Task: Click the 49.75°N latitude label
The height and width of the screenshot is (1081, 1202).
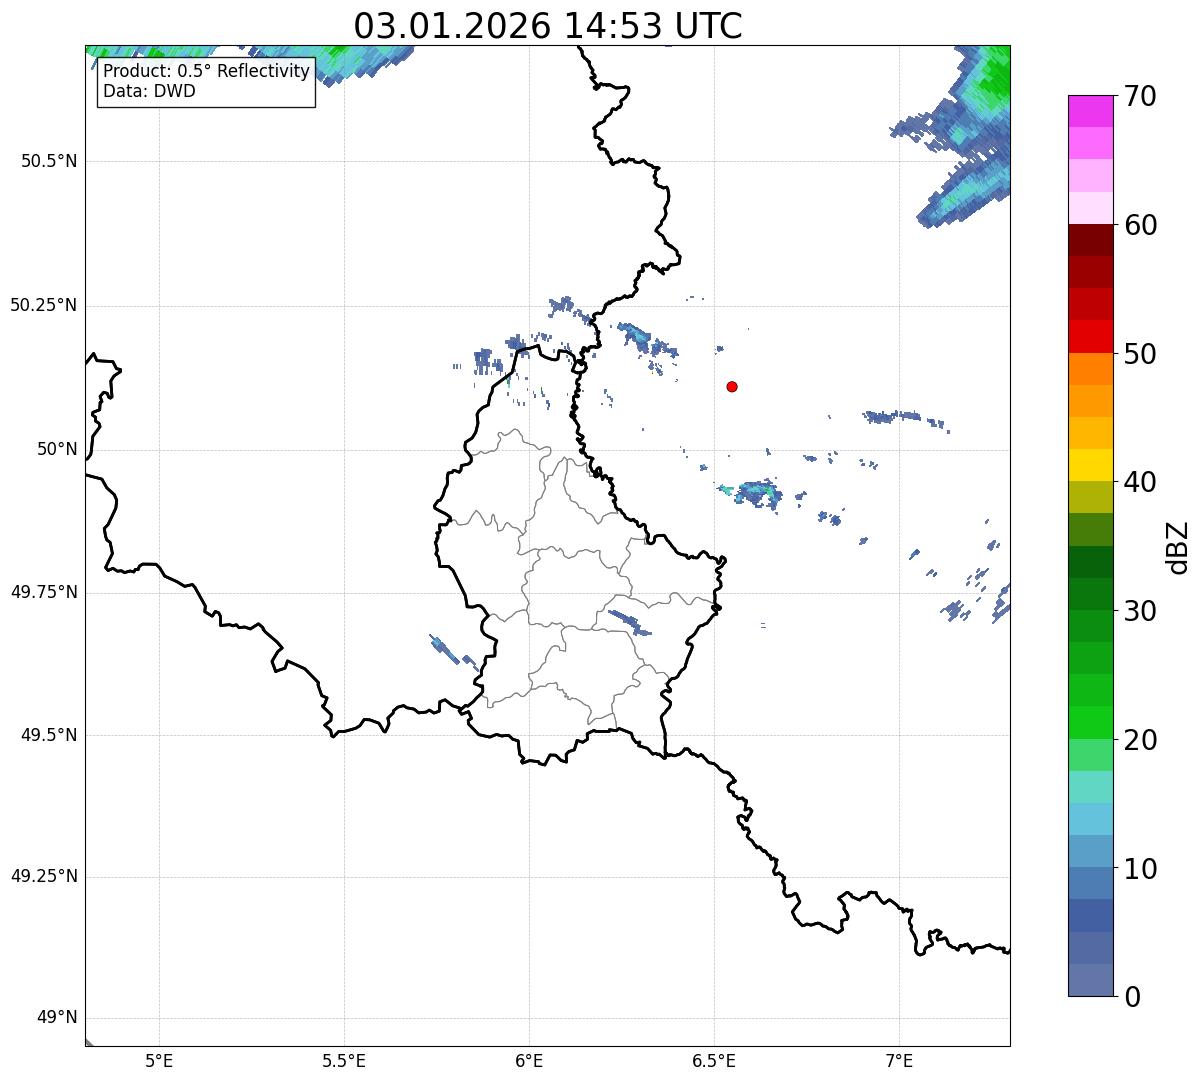Action: click(44, 592)
